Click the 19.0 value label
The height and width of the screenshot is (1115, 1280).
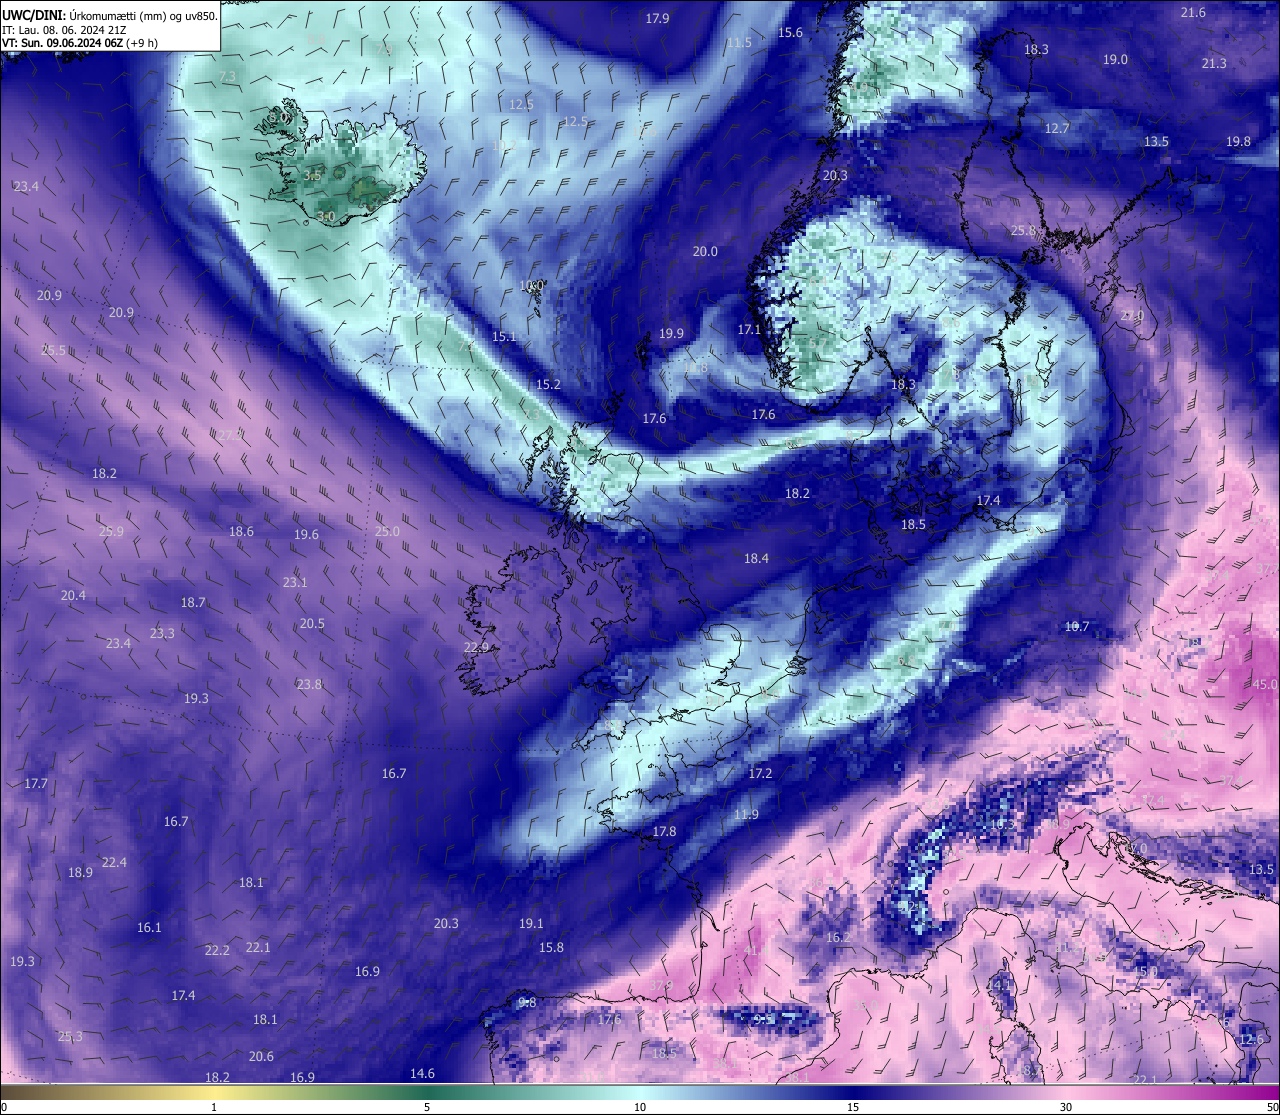point(1115,60)
